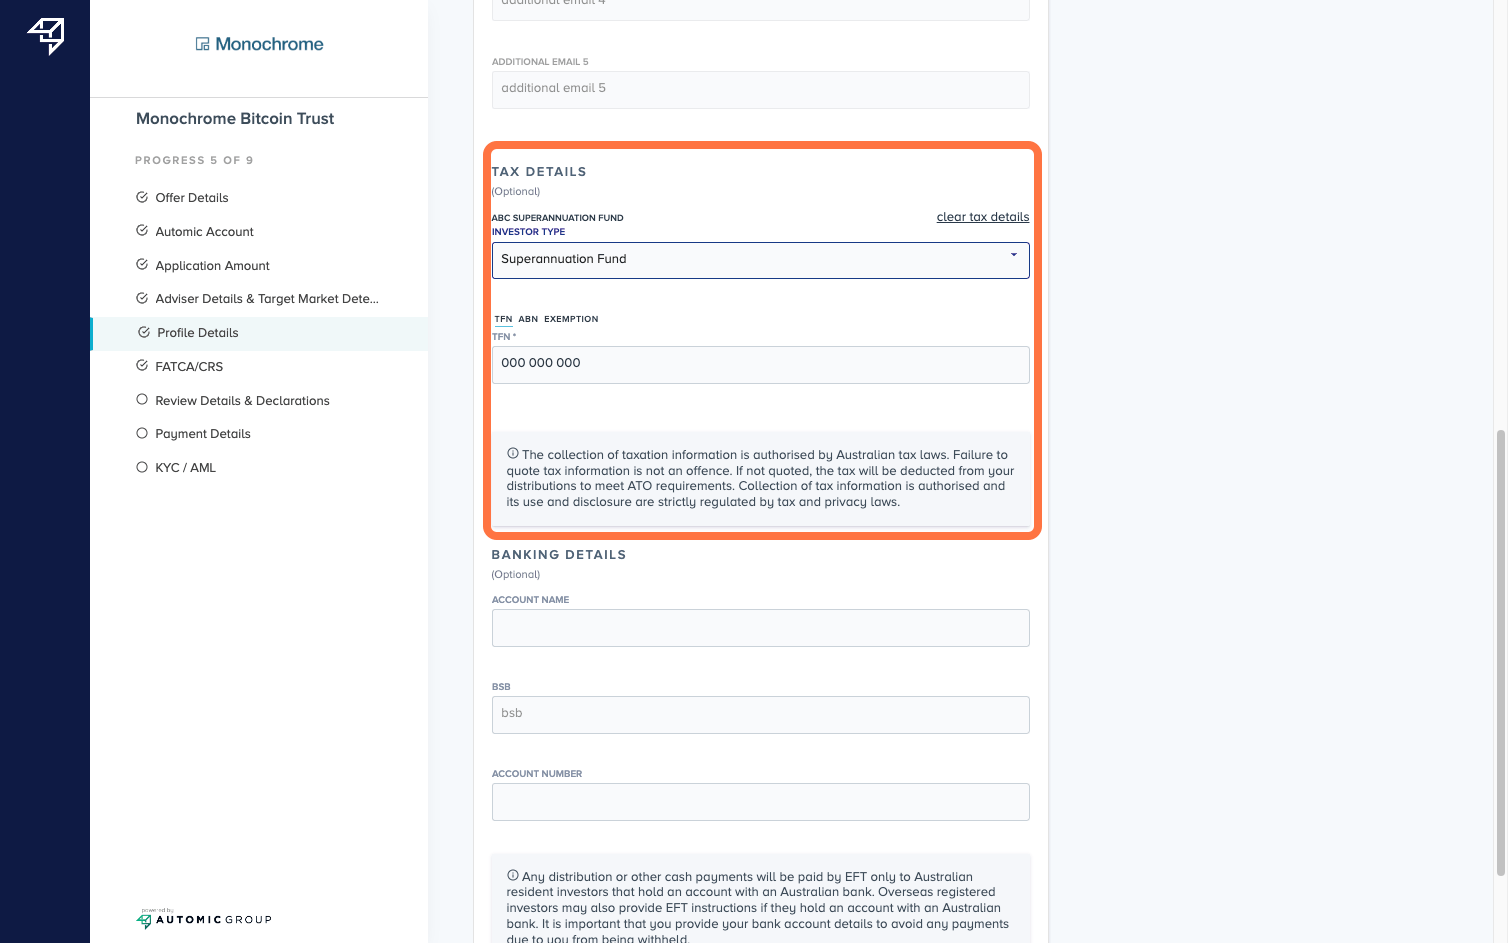The image size is (1508, 943).
Task: Click the TFN number input field
Action: click(x=760, y=364)
